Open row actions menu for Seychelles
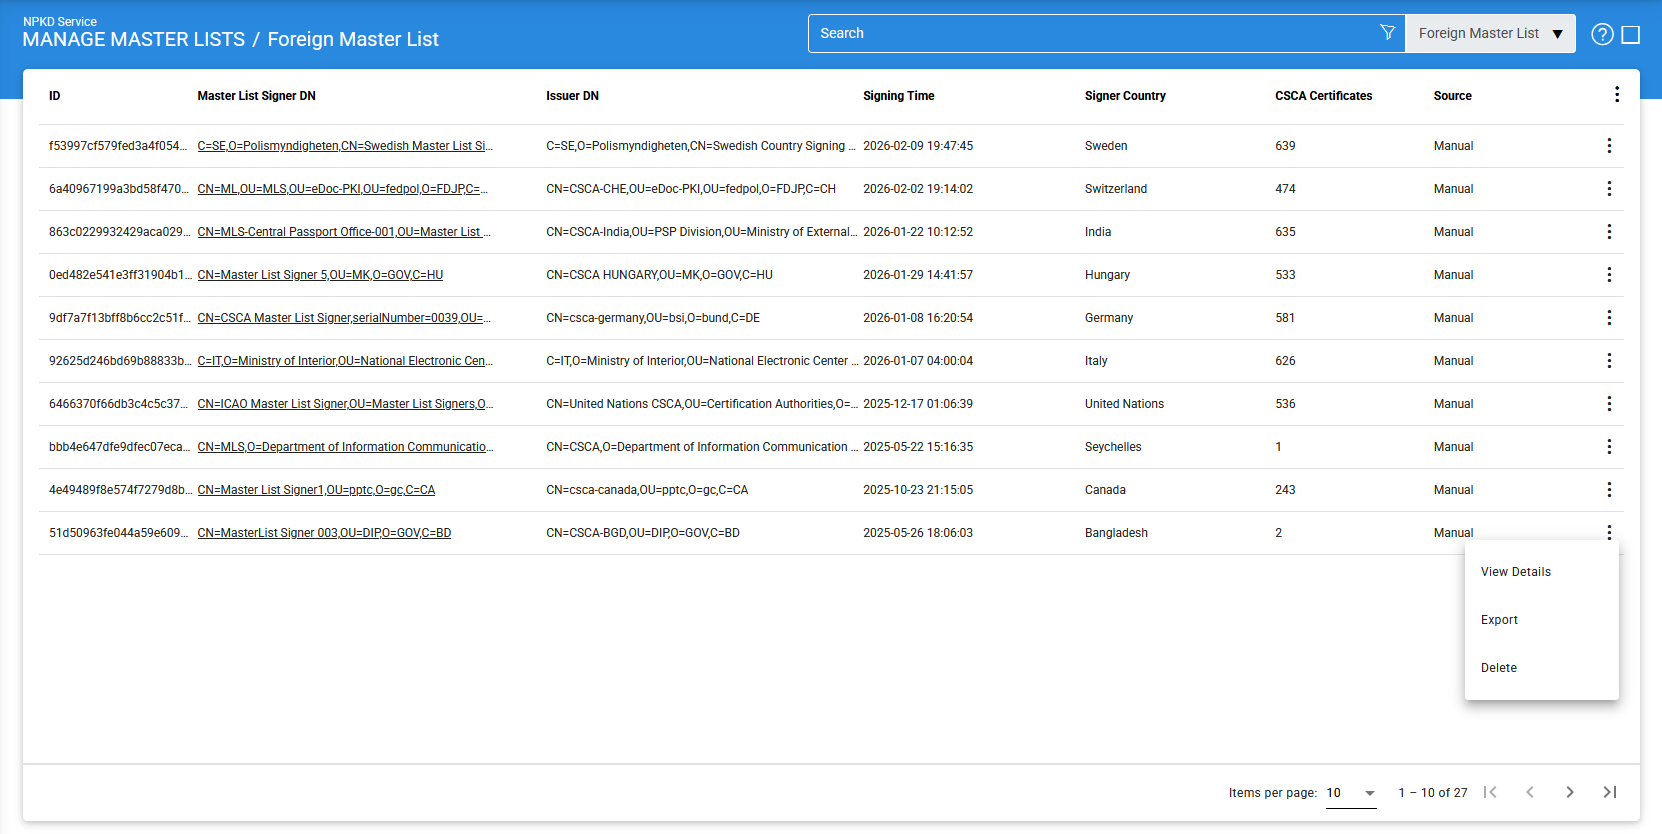Viewport: 1662px width, 834px height. pyautogui.click(x=1609, y=447)
